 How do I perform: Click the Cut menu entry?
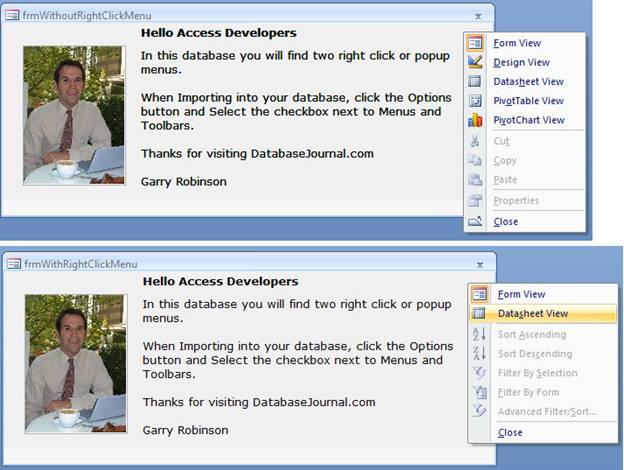coord(501,141)
